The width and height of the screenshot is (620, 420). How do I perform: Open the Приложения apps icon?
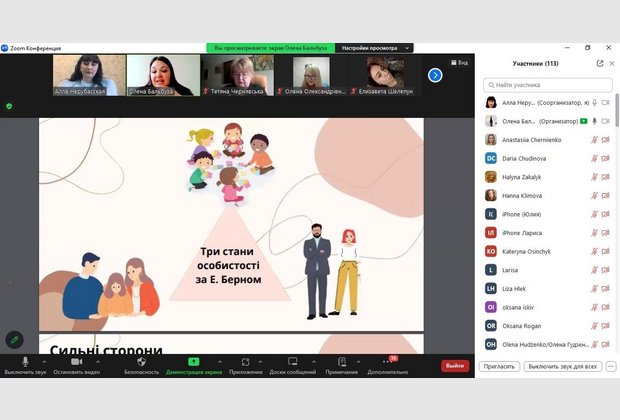245,361
